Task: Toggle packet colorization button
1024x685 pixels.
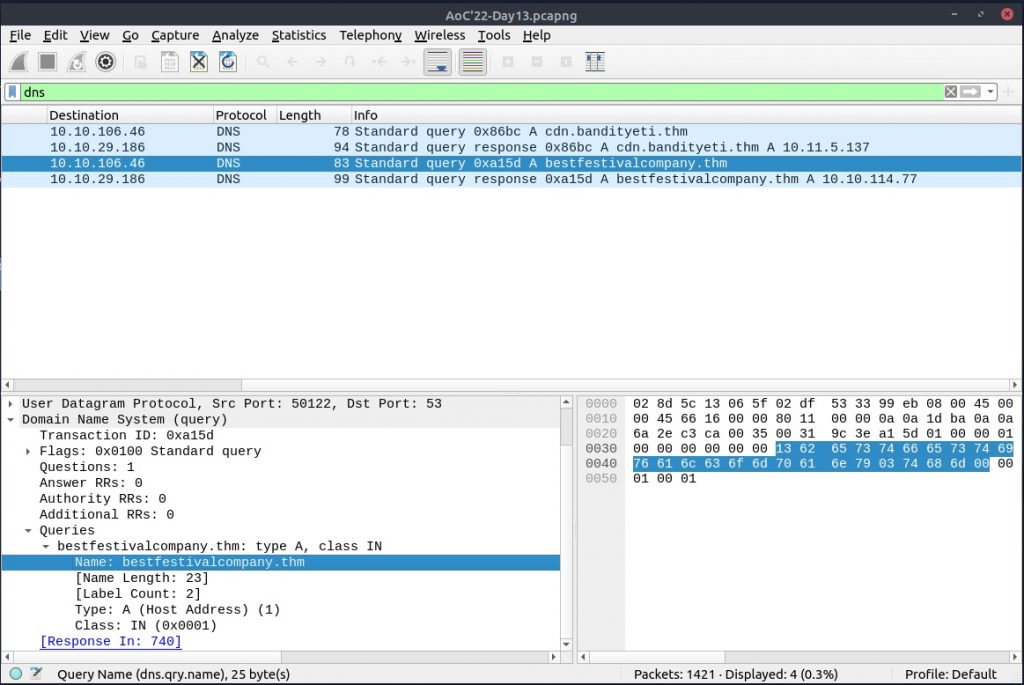Action: 472,62
